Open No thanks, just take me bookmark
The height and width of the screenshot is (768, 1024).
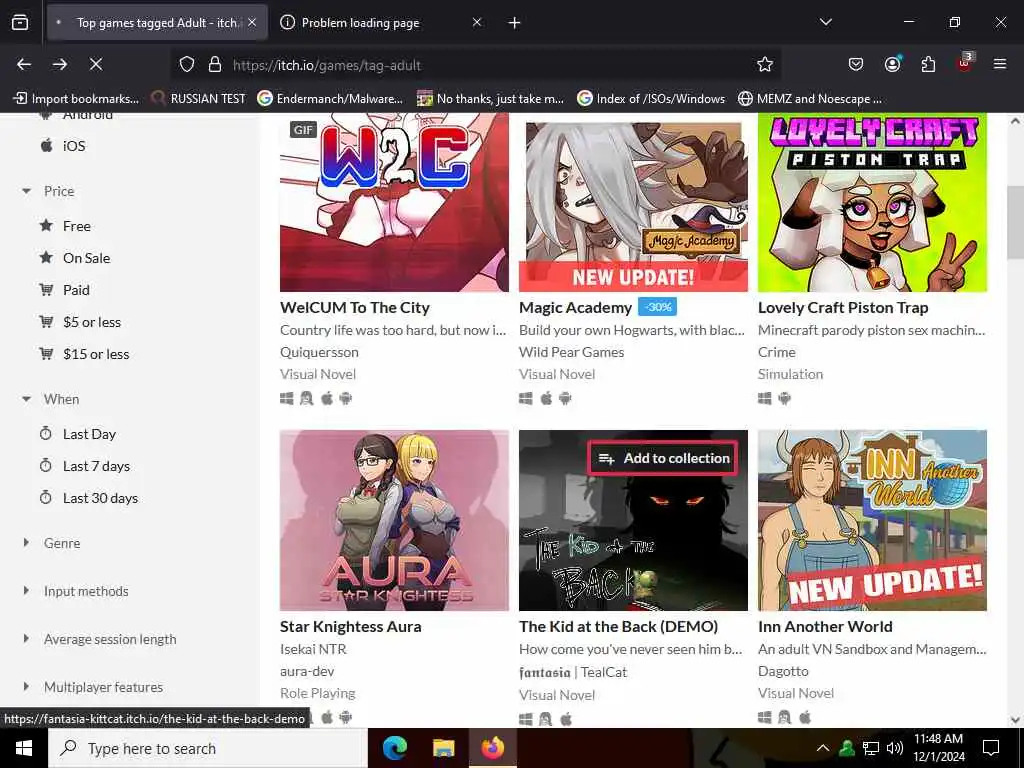pos(490,99)
